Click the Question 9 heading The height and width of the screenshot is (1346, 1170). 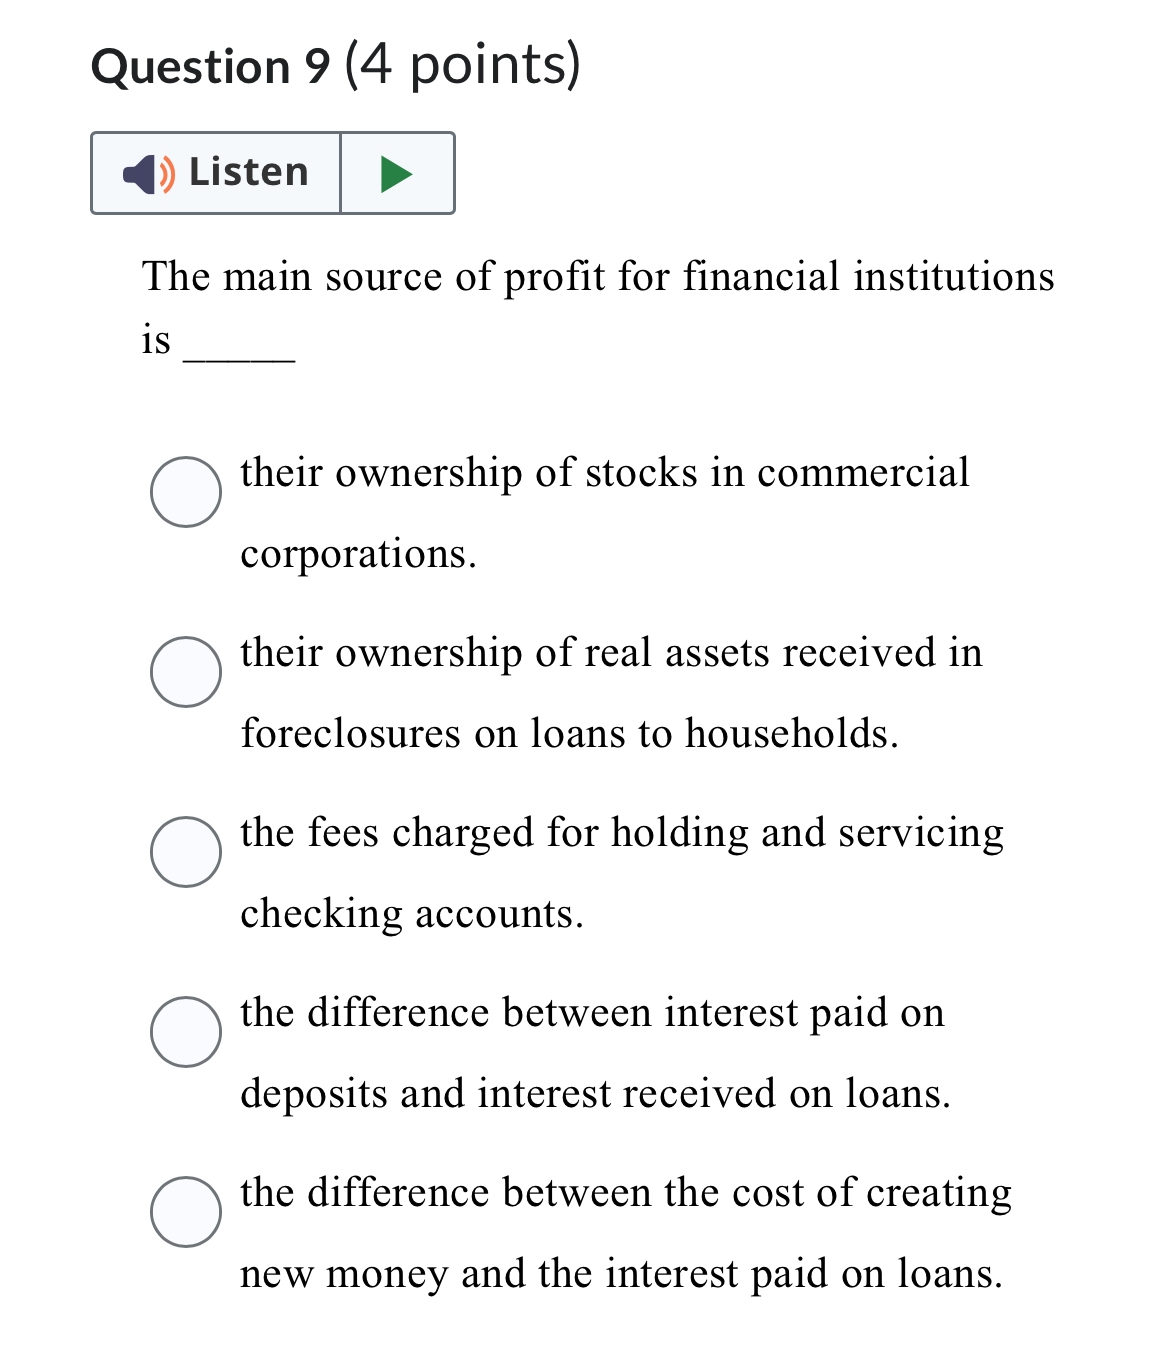[335, 66]
